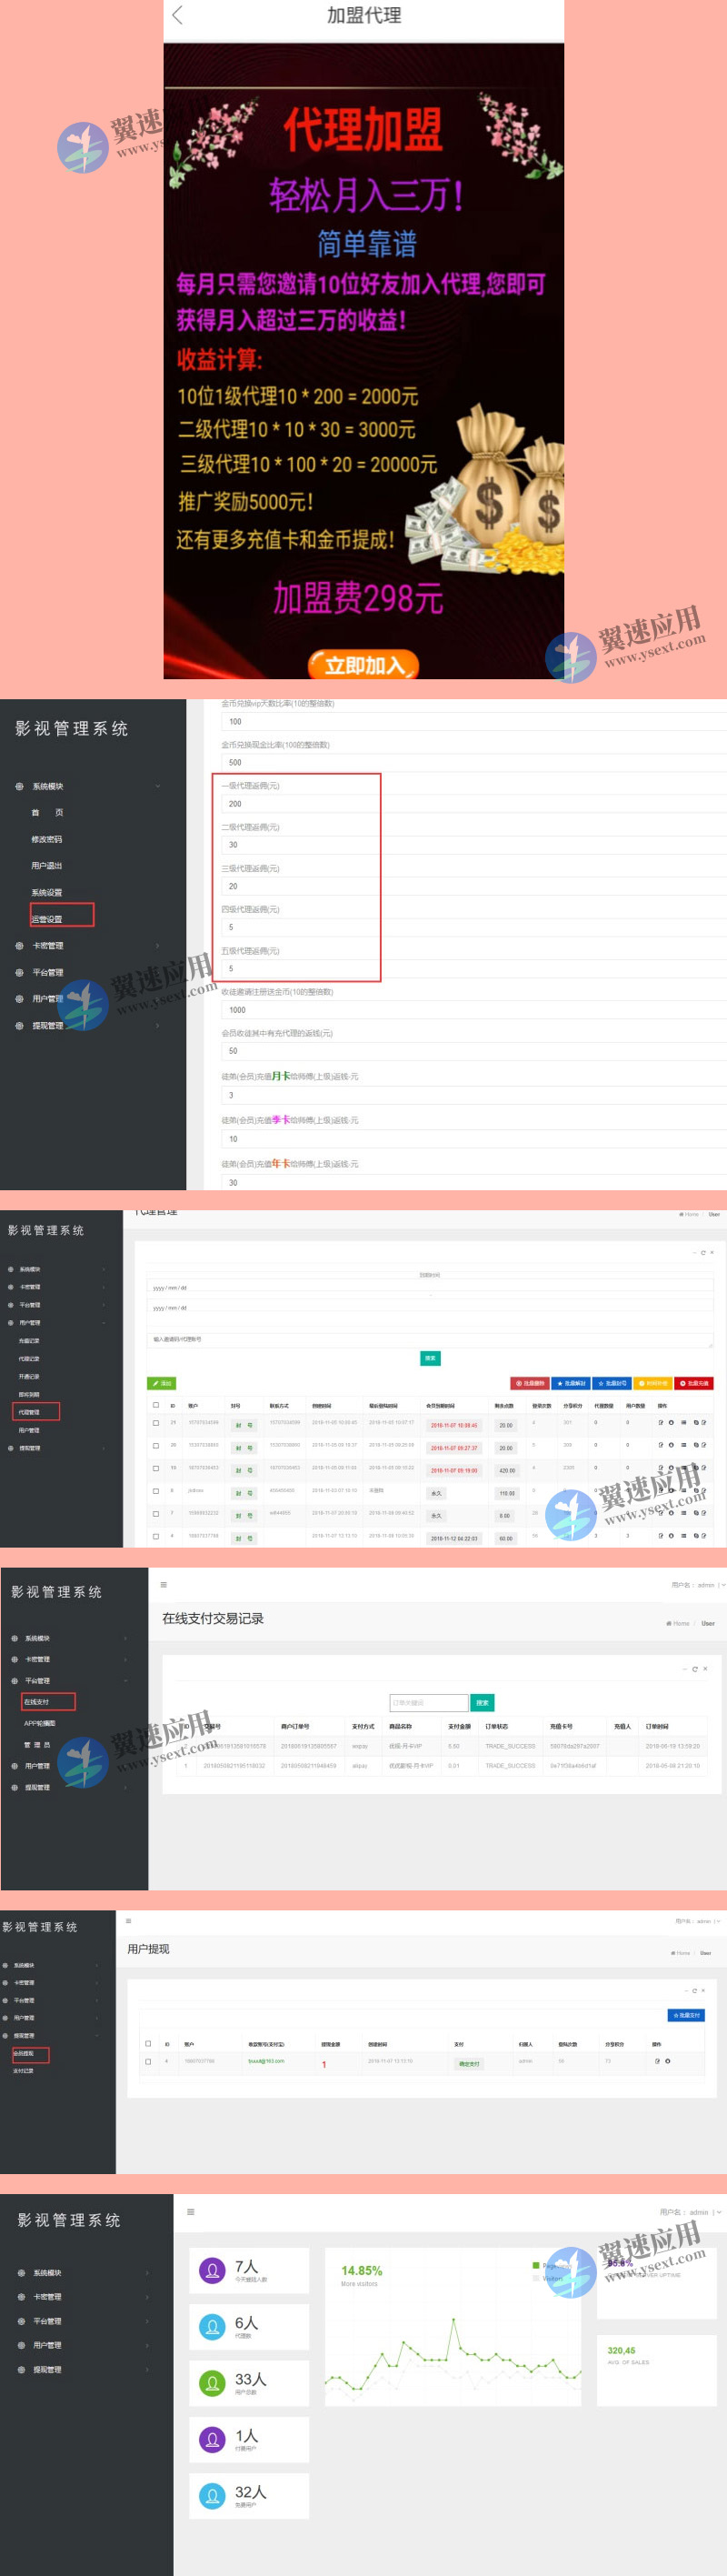The height and width of the screenshot is (2576, 727).
Task: Open 代理管理 in the sidebar submenu
Action: (x=29, y=1412)
